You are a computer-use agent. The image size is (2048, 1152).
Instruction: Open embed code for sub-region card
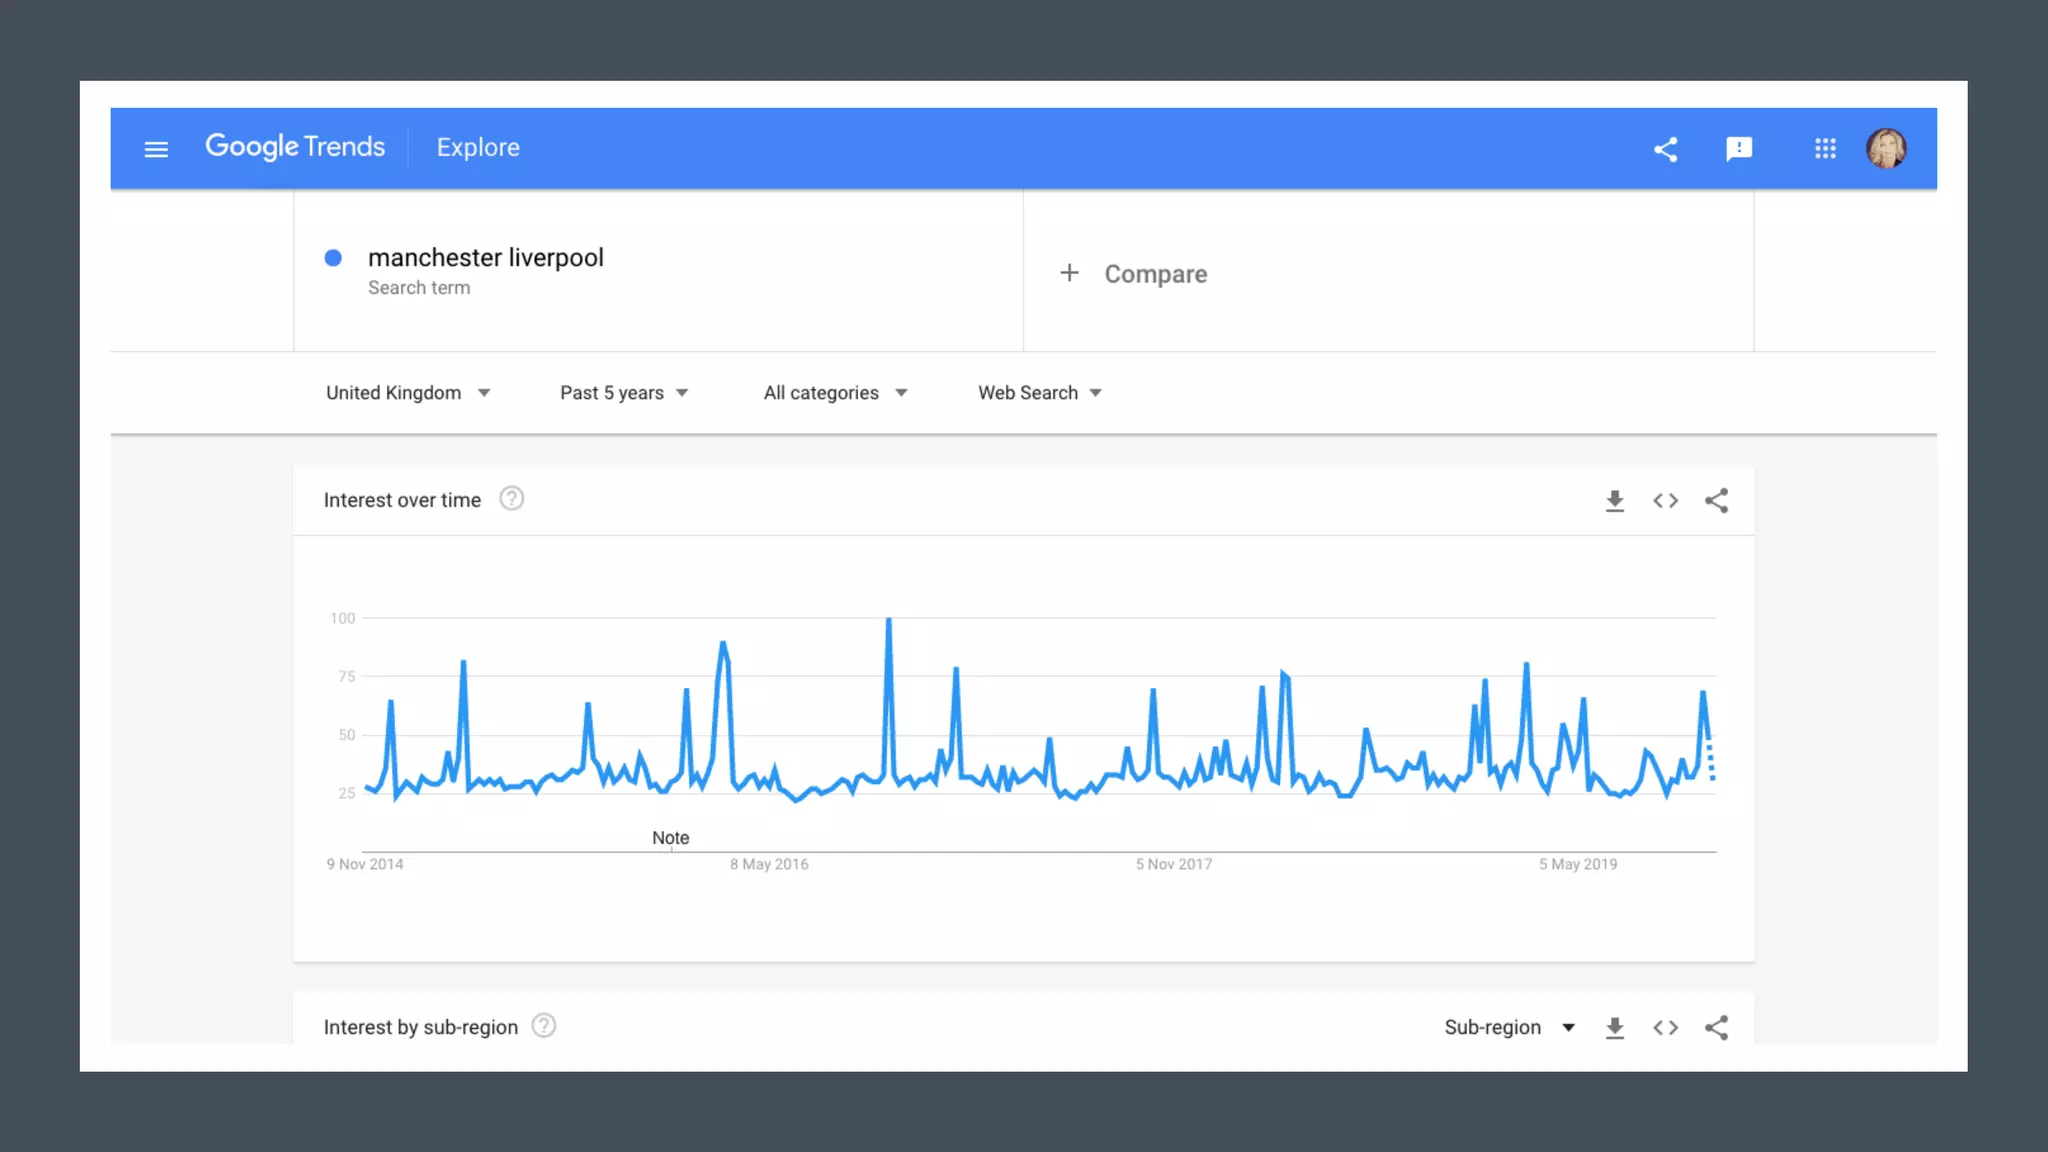1665,1028
